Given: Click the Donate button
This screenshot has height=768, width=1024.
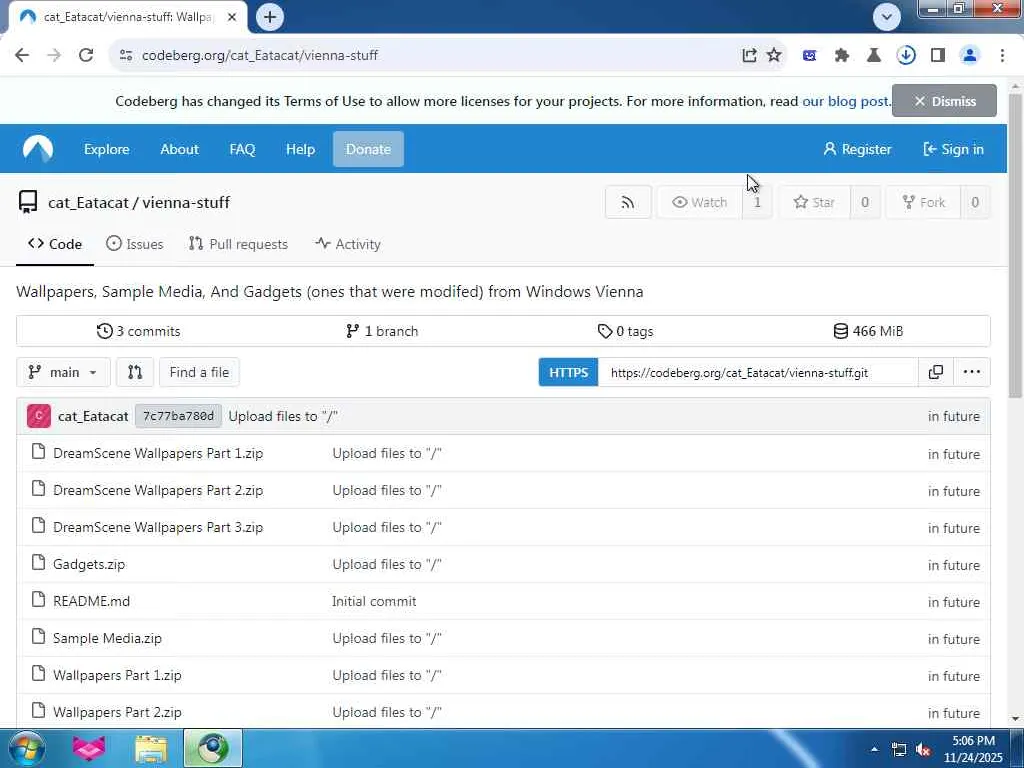Looking at the screenshot, I should pos(368,149).
